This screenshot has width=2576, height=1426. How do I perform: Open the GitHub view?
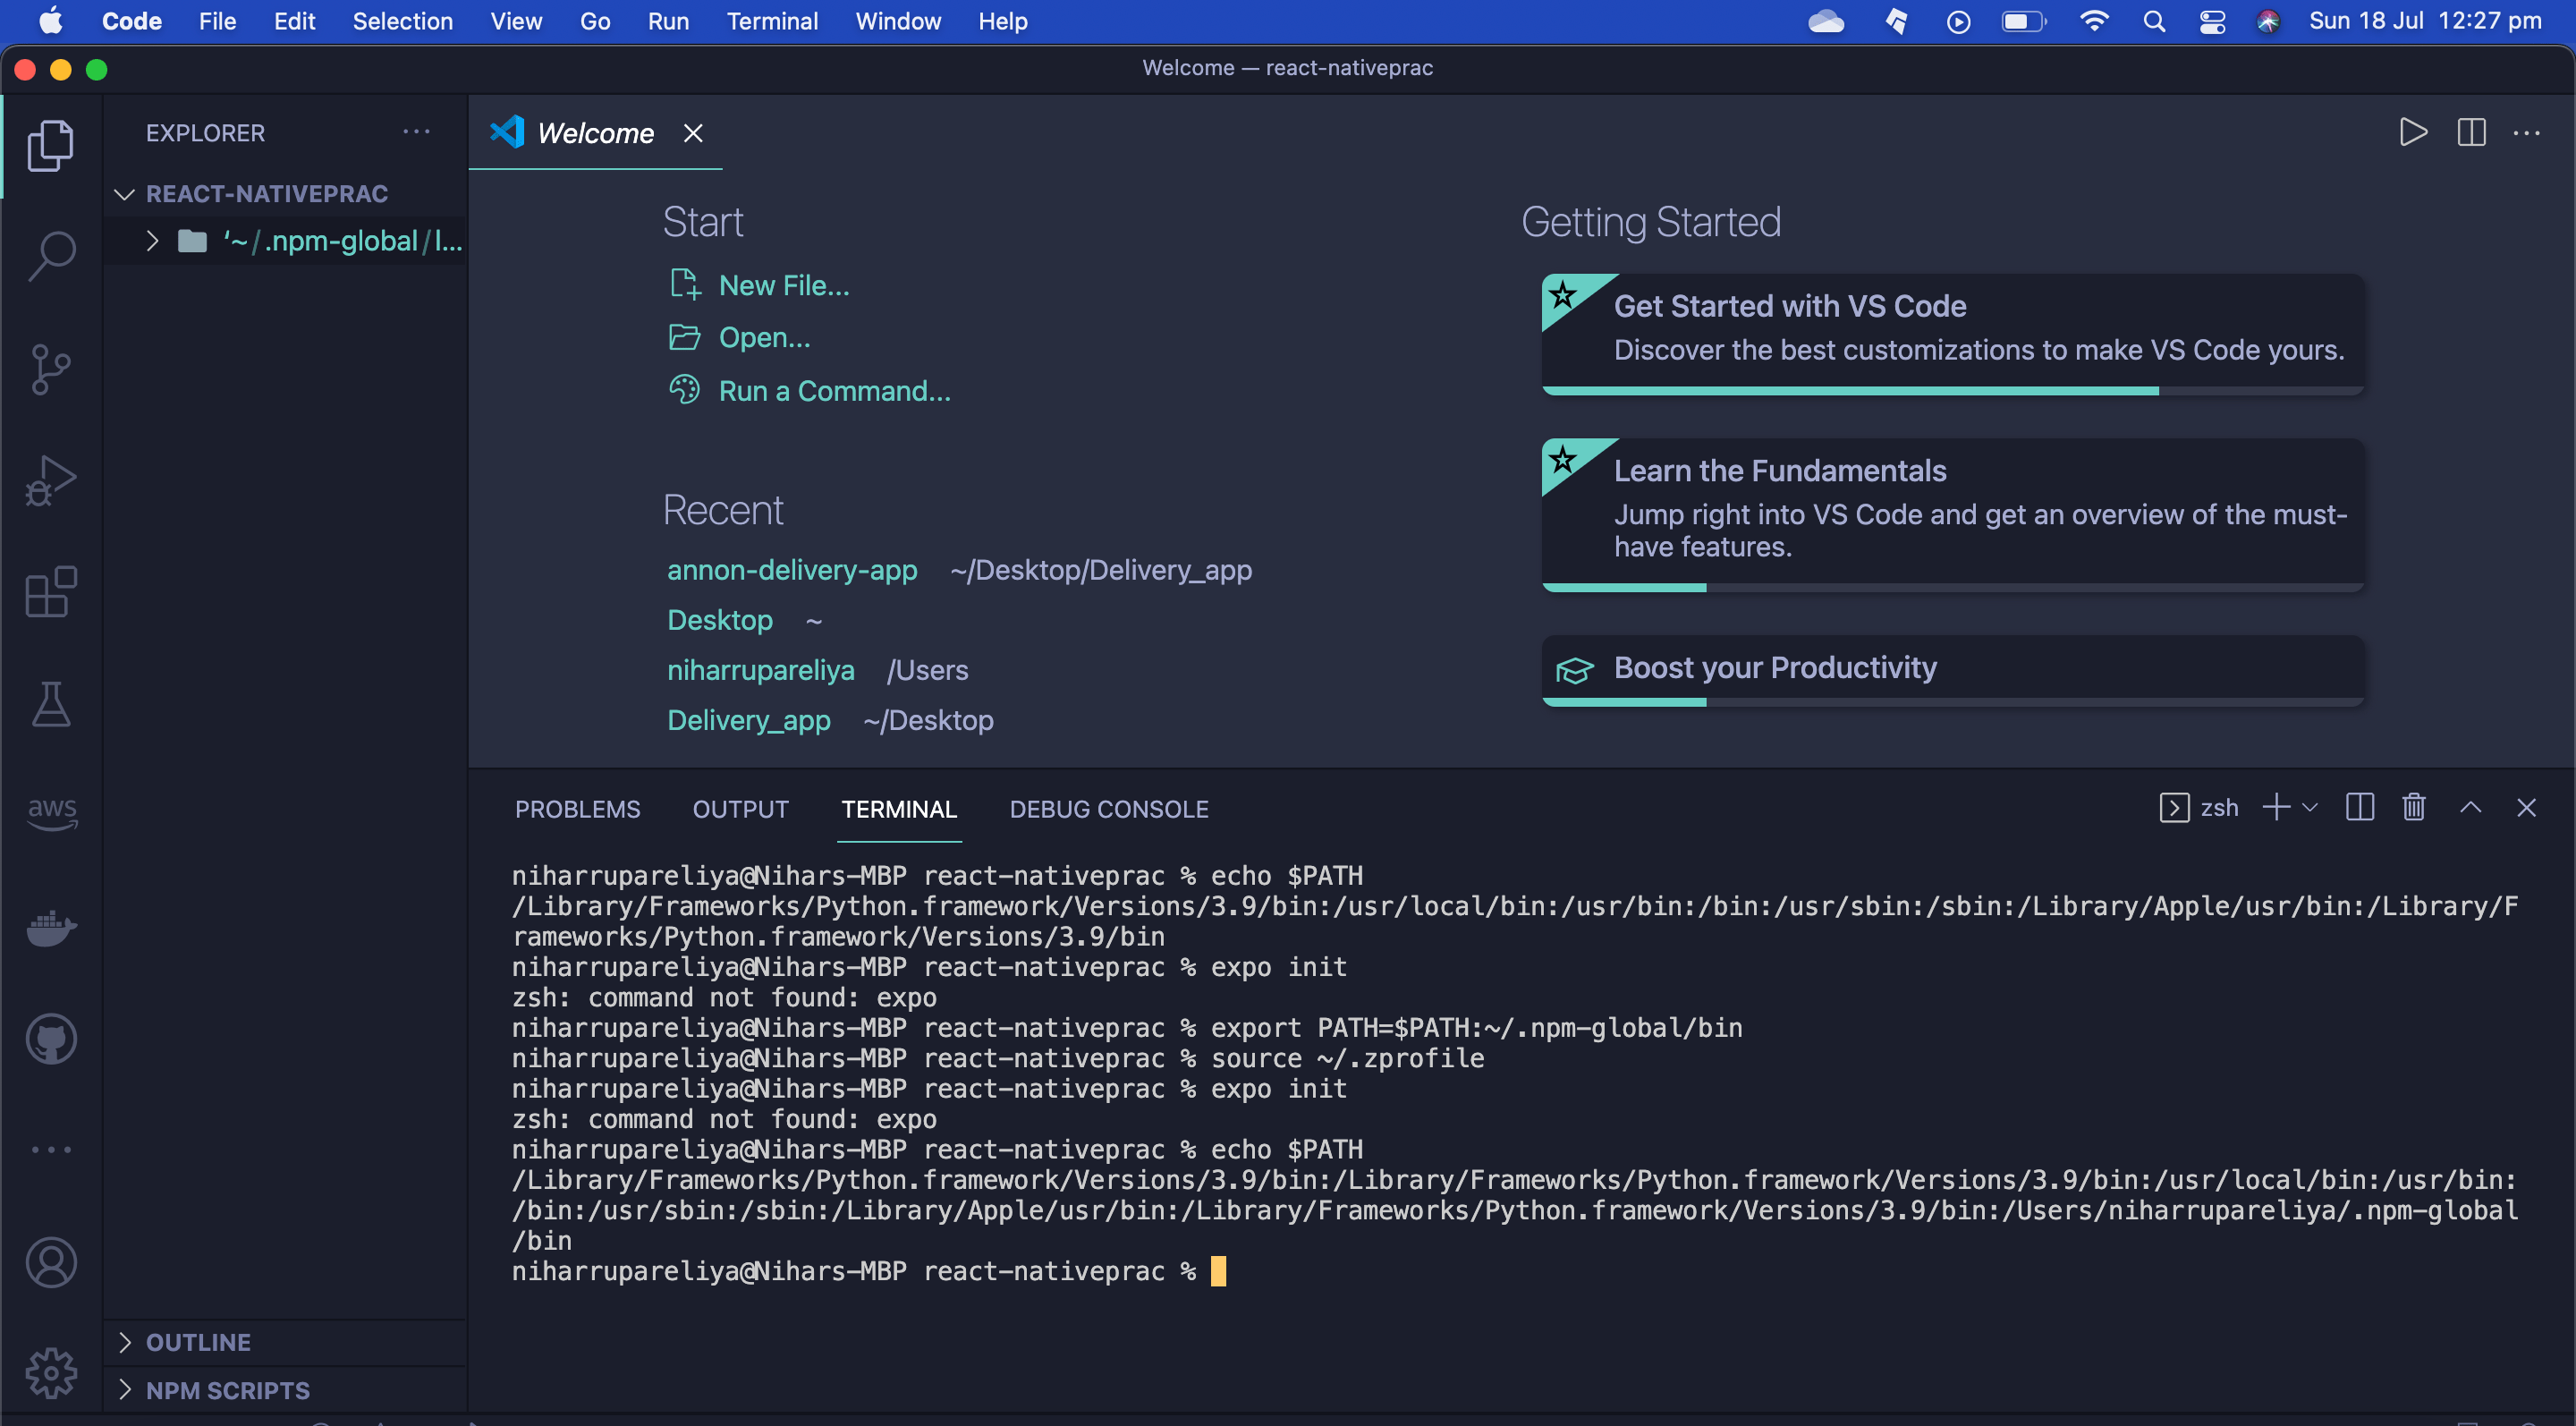pos(51,1039)
